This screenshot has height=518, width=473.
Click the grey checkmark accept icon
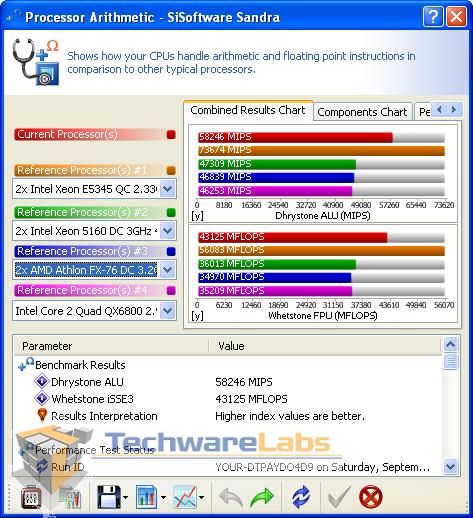(x=339, y=497)
